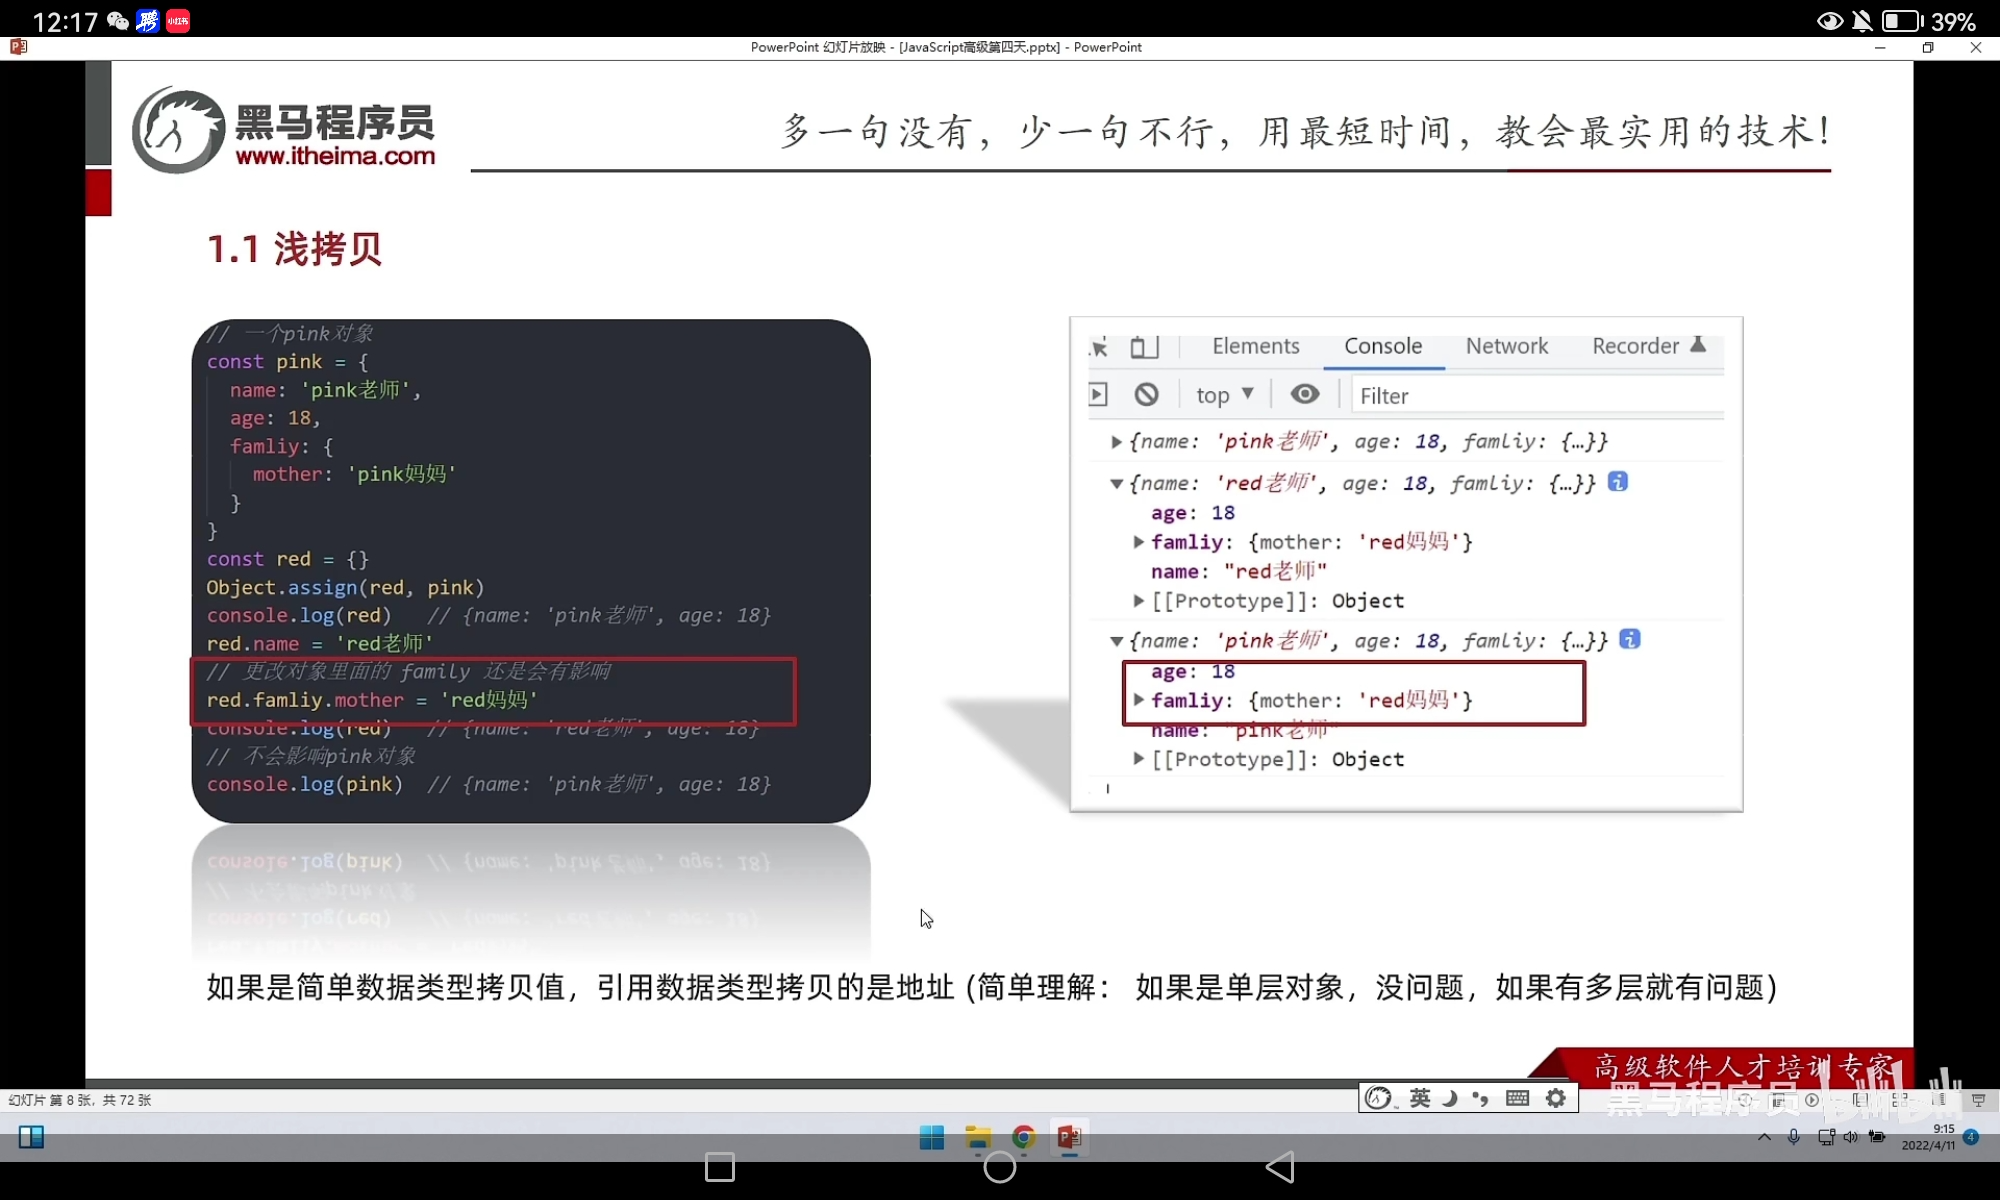Click the clear console icon
The height and width of the screenshot is (1200, 2000).
click(1146, 395)
